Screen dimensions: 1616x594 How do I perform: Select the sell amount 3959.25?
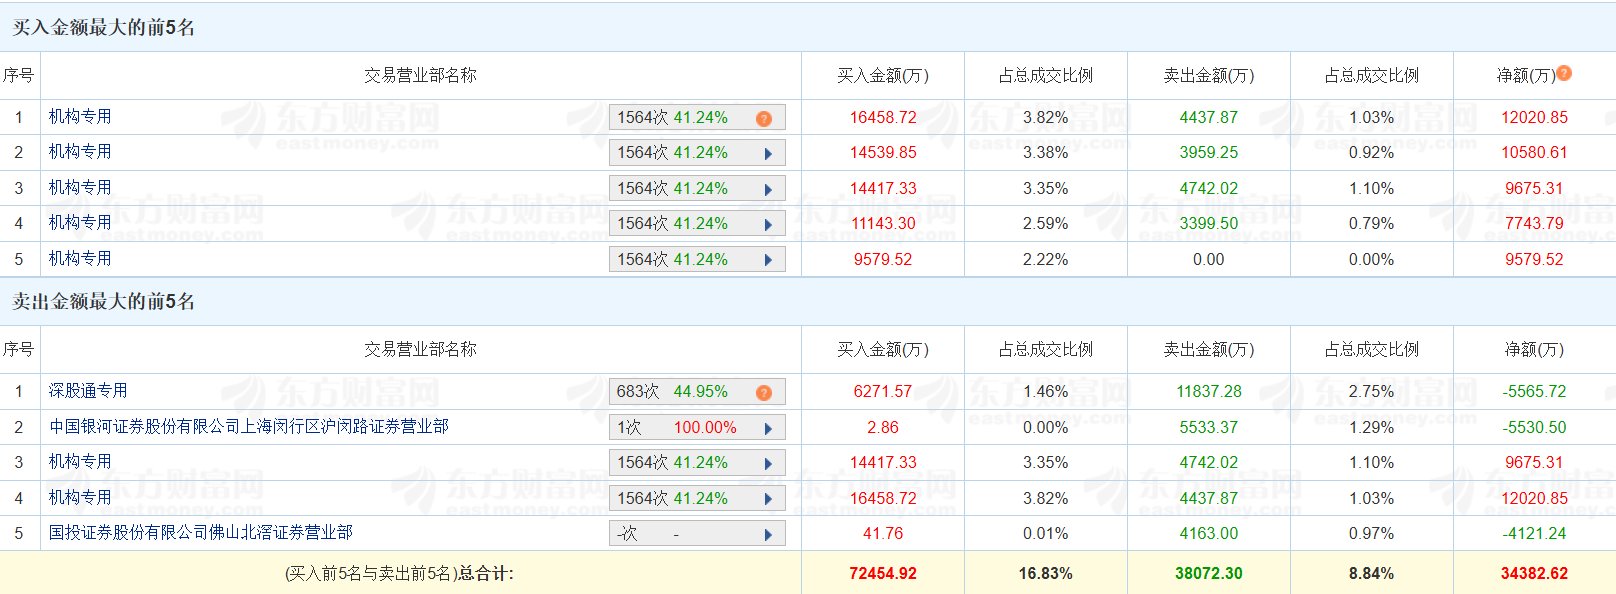click(x=1208, y=153)
